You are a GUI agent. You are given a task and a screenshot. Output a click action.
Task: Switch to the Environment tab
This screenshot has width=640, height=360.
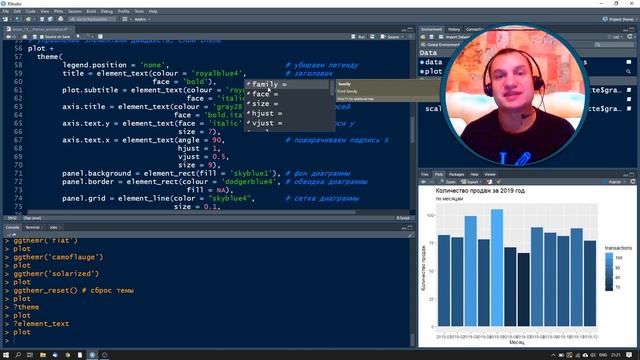coord(431,29)
